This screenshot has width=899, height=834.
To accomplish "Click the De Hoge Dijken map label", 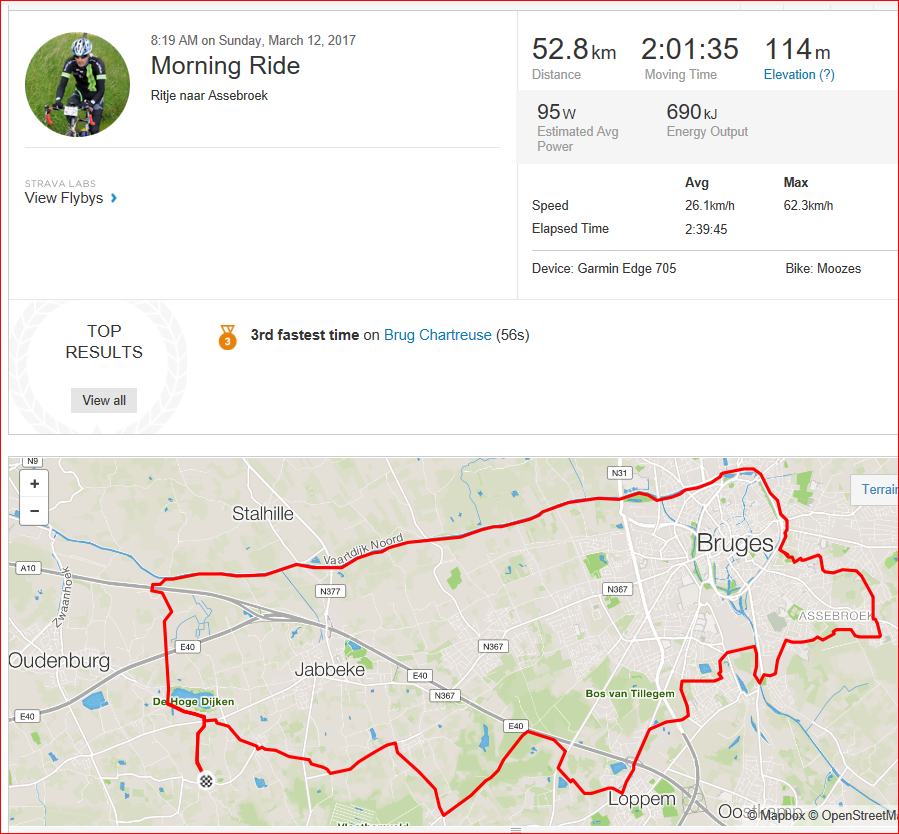I will [193, 702].
